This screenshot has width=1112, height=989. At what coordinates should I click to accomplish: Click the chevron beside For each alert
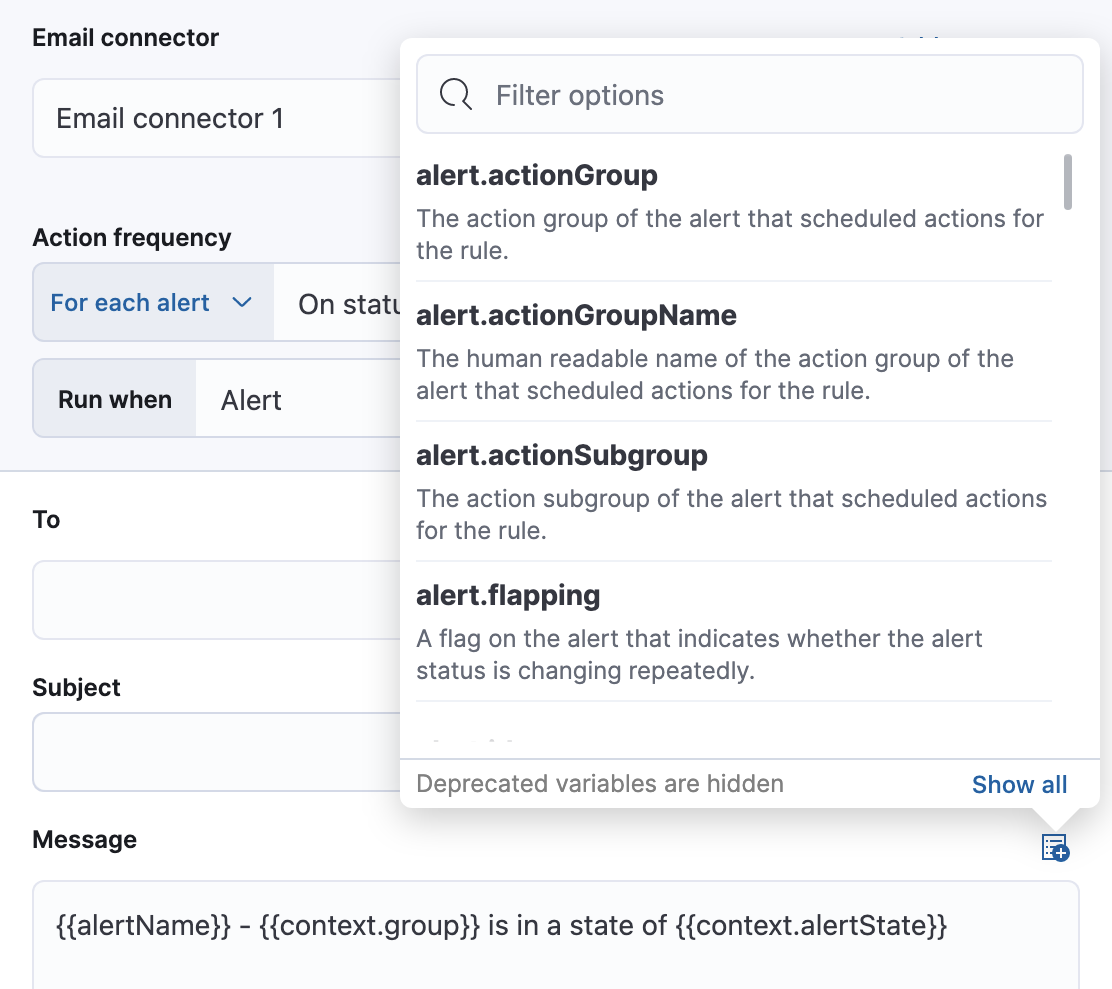(241, 303)
